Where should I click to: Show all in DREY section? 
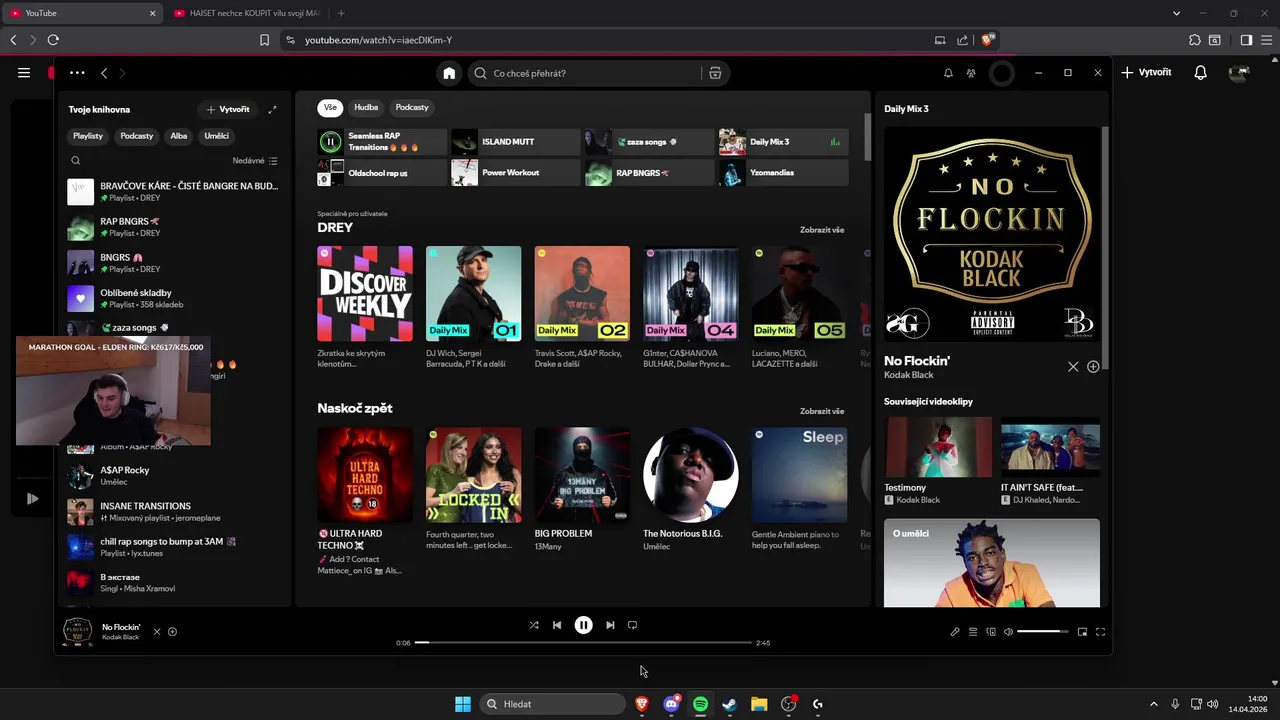click(x=822, y=230)
